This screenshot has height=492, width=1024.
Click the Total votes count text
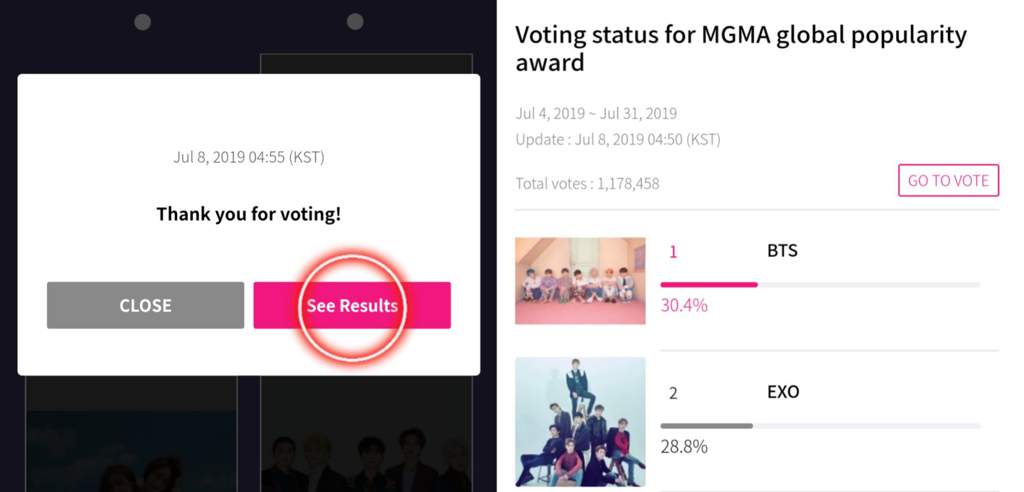point(587,184)
